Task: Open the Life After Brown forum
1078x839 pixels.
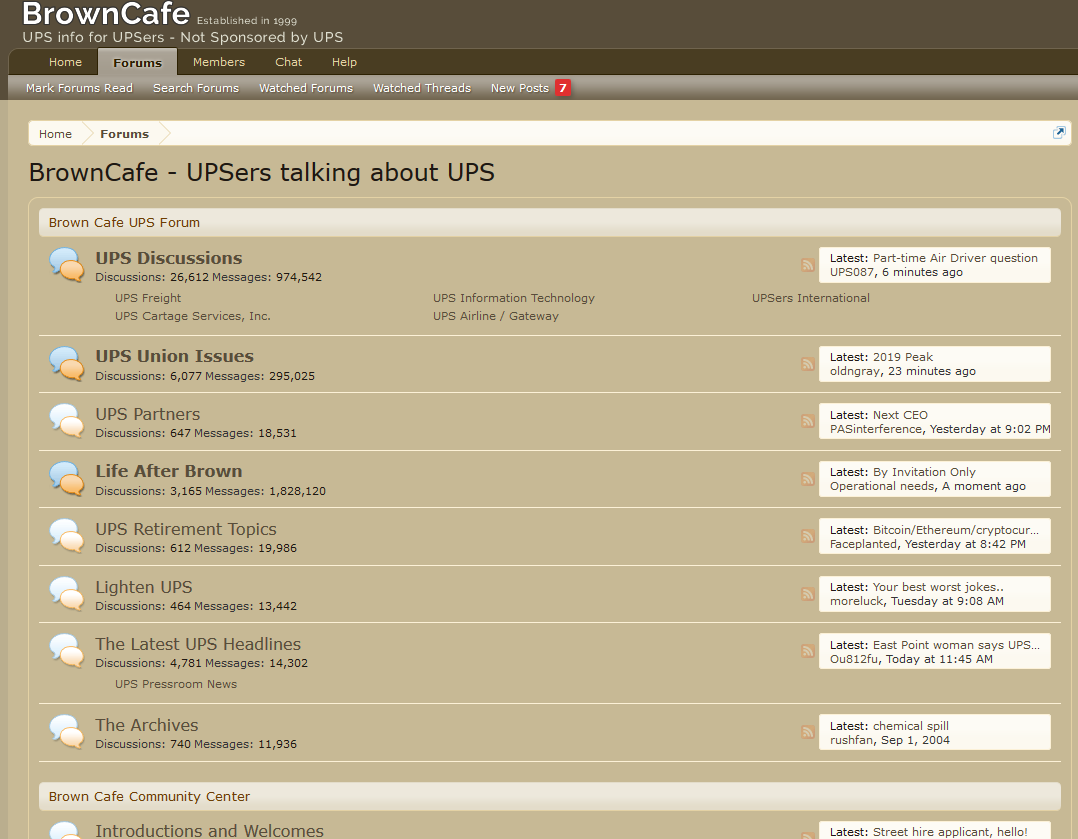Action: pyautogui.click(x=168, y=471)
